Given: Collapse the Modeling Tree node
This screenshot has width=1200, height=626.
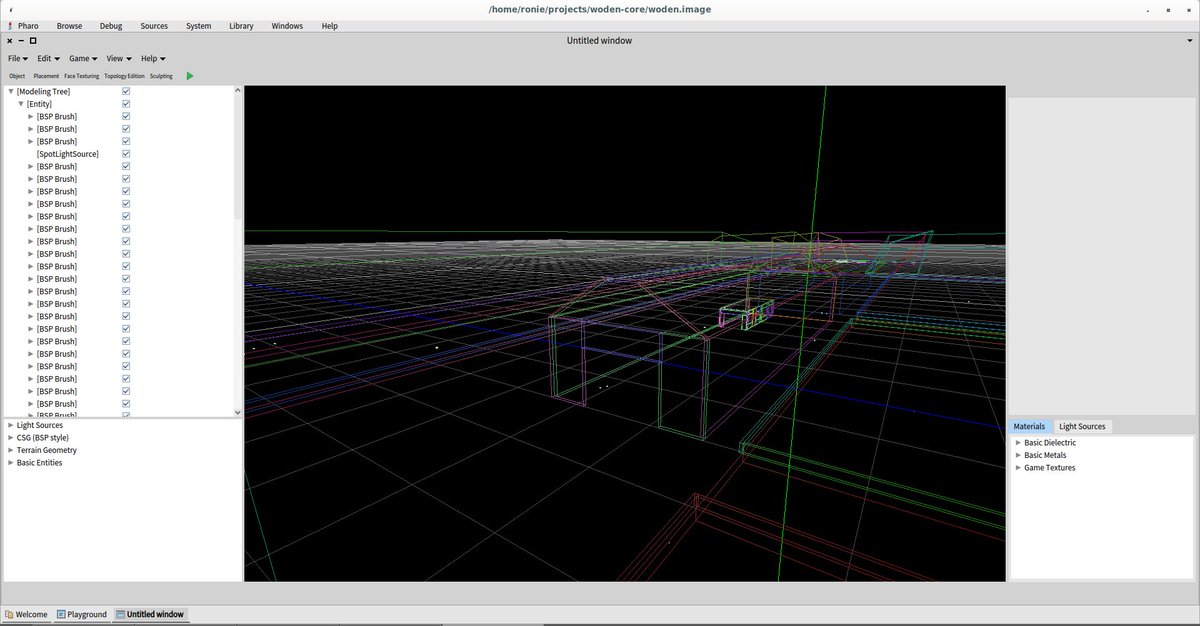Looking at the screenshot, I should (x=11, y=91).
